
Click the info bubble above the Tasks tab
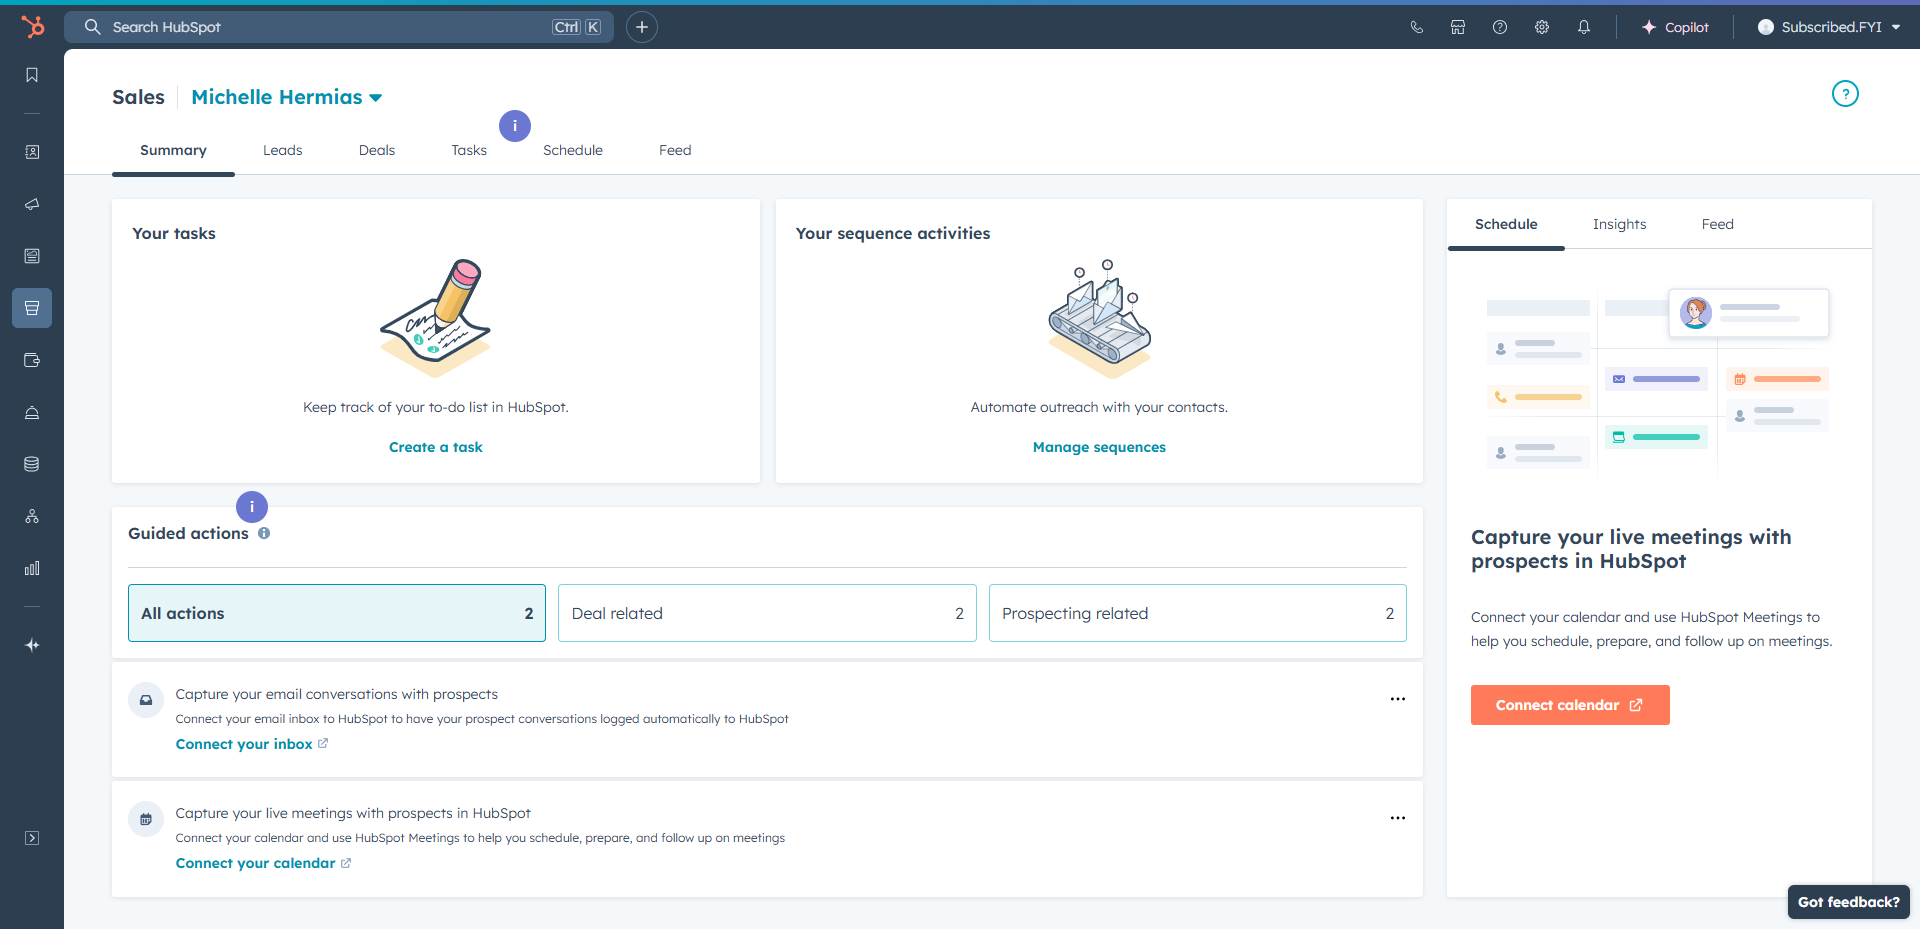pos(515,126)
